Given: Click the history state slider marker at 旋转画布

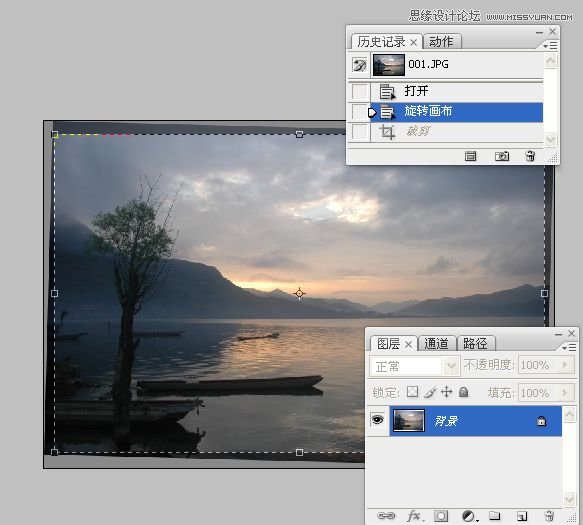Looking at the screenshot, I should [372, 112].
